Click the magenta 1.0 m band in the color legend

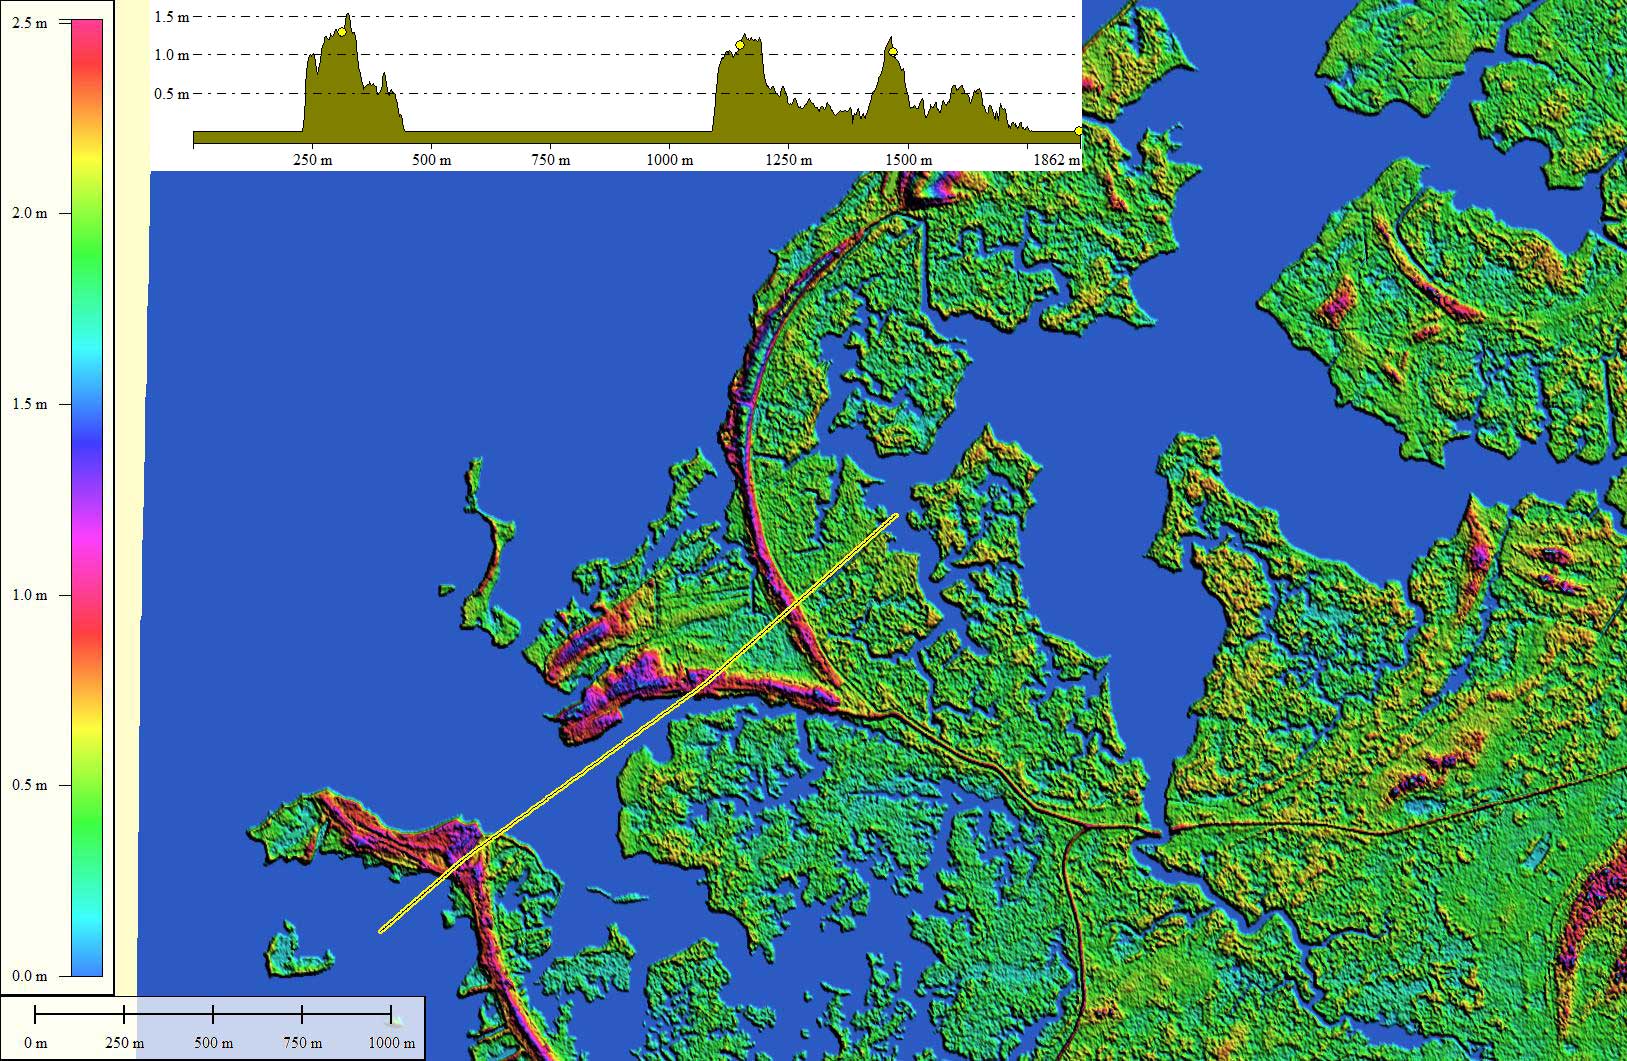click(87, 595)
